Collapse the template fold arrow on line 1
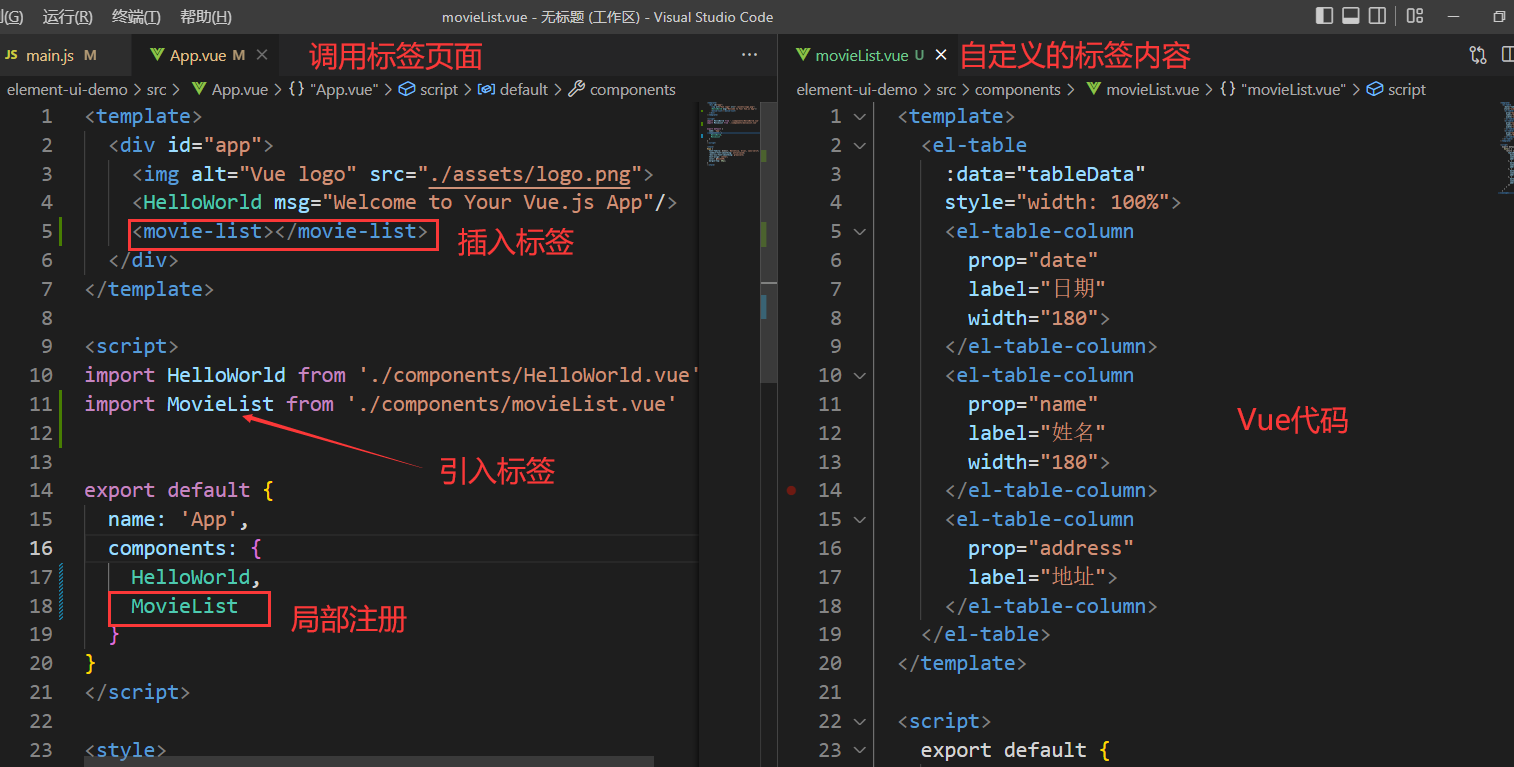 coord(859,117)
